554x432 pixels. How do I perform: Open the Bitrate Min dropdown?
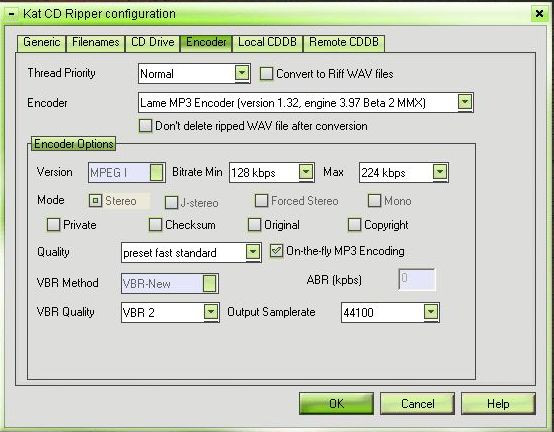pos(272,172)
